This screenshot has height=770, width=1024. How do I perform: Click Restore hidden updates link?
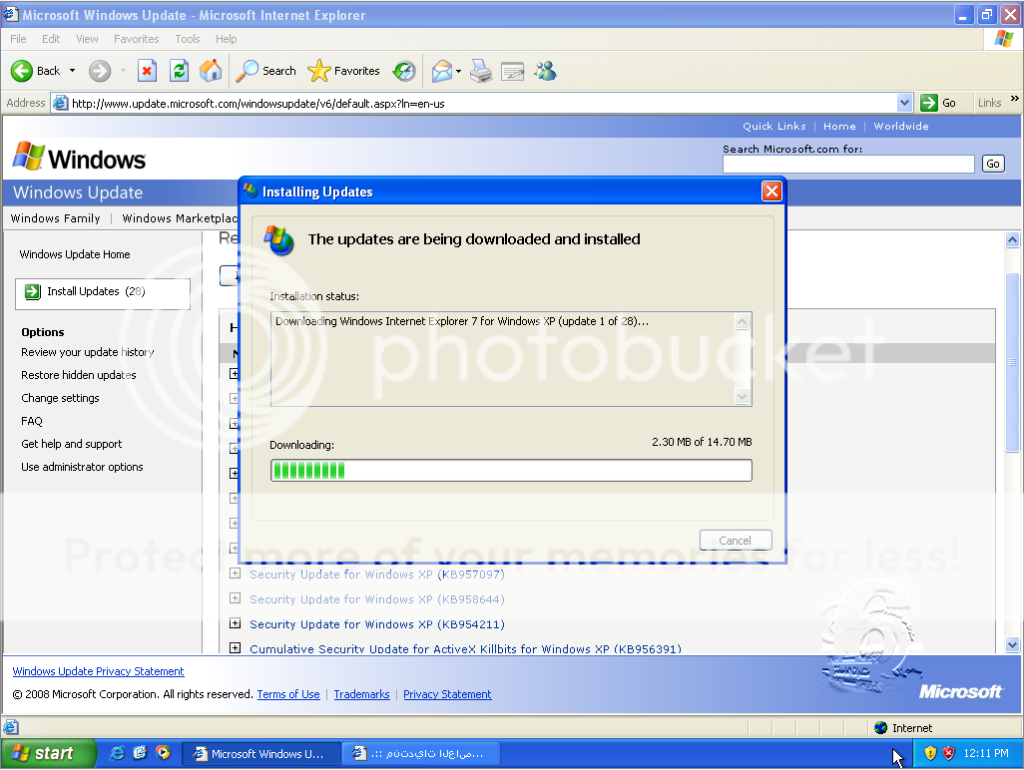click(x=78, y=375)
